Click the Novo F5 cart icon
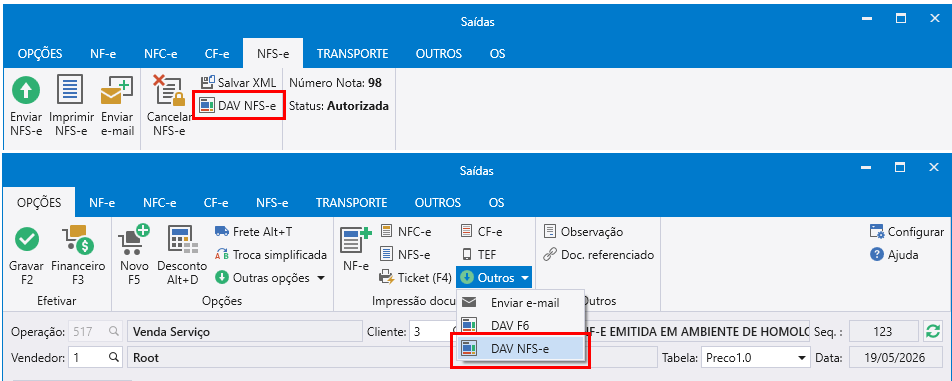This screenshot has height=381, width=952. pos(134,240)
